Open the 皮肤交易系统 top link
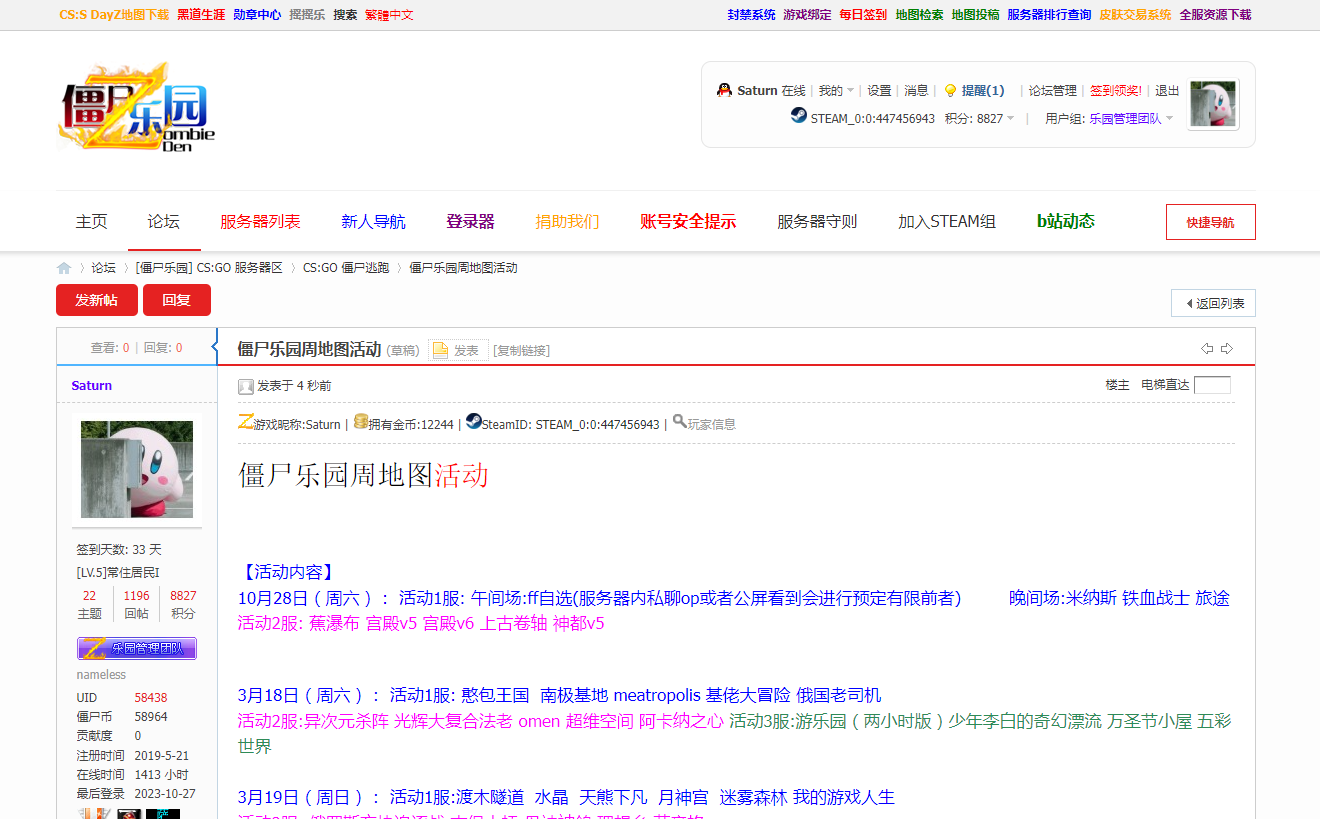The height and width of the screenshot is (819, 1320). click(x=1135, y=15)
